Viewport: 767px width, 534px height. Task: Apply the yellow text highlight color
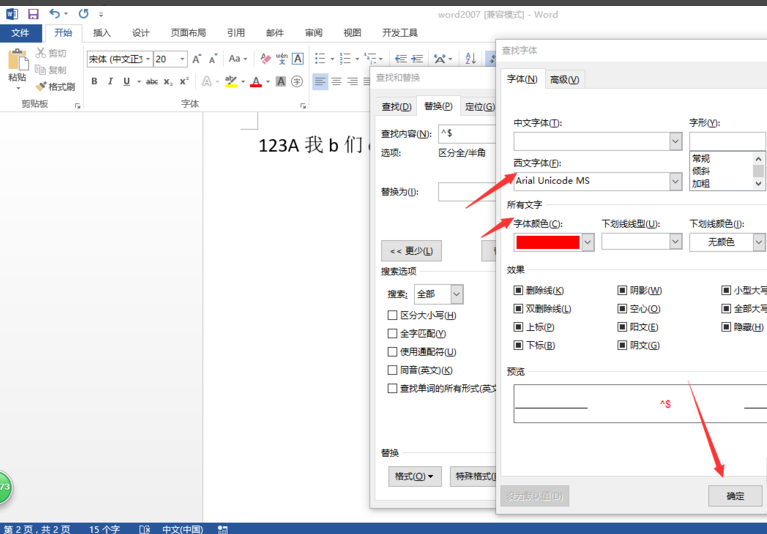[231, 82]
